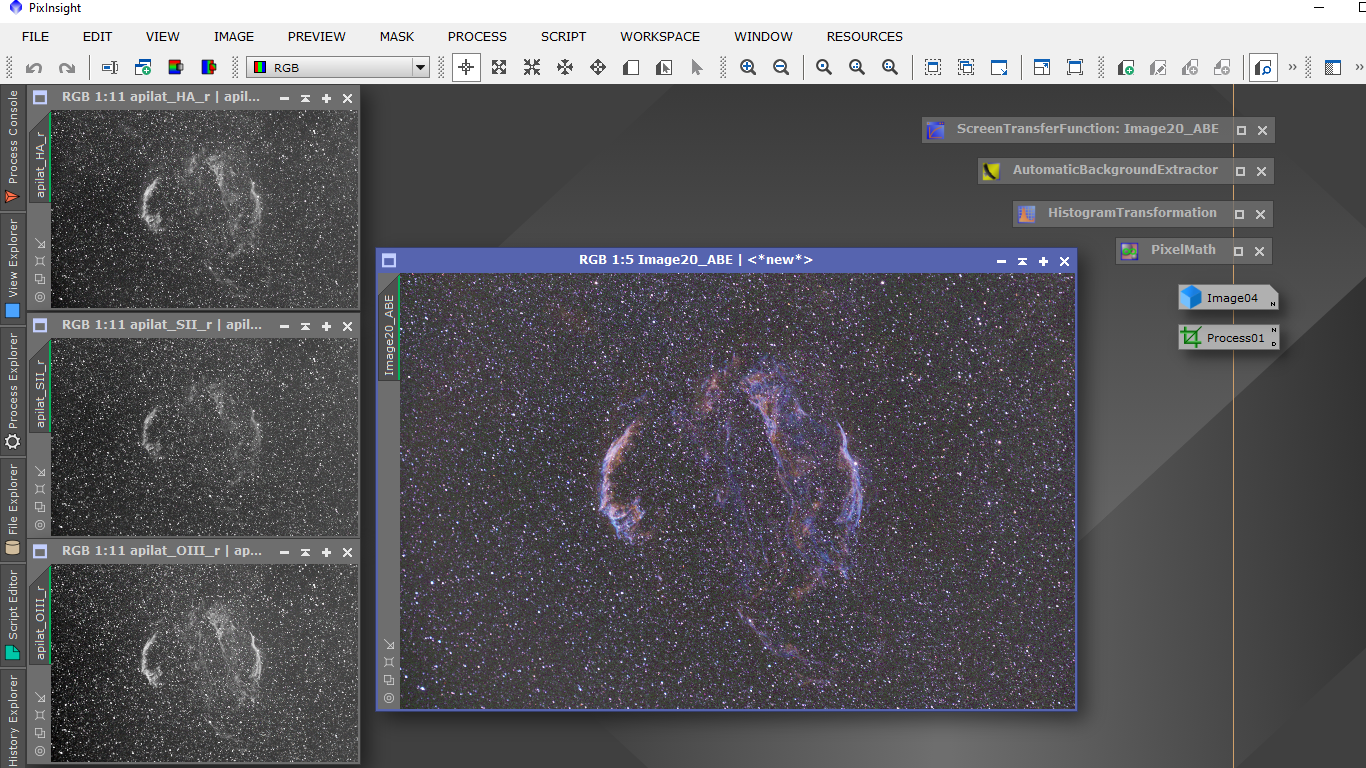Open the EDIT menu
Screen dimensions: 1366x768
pos(97,36)
